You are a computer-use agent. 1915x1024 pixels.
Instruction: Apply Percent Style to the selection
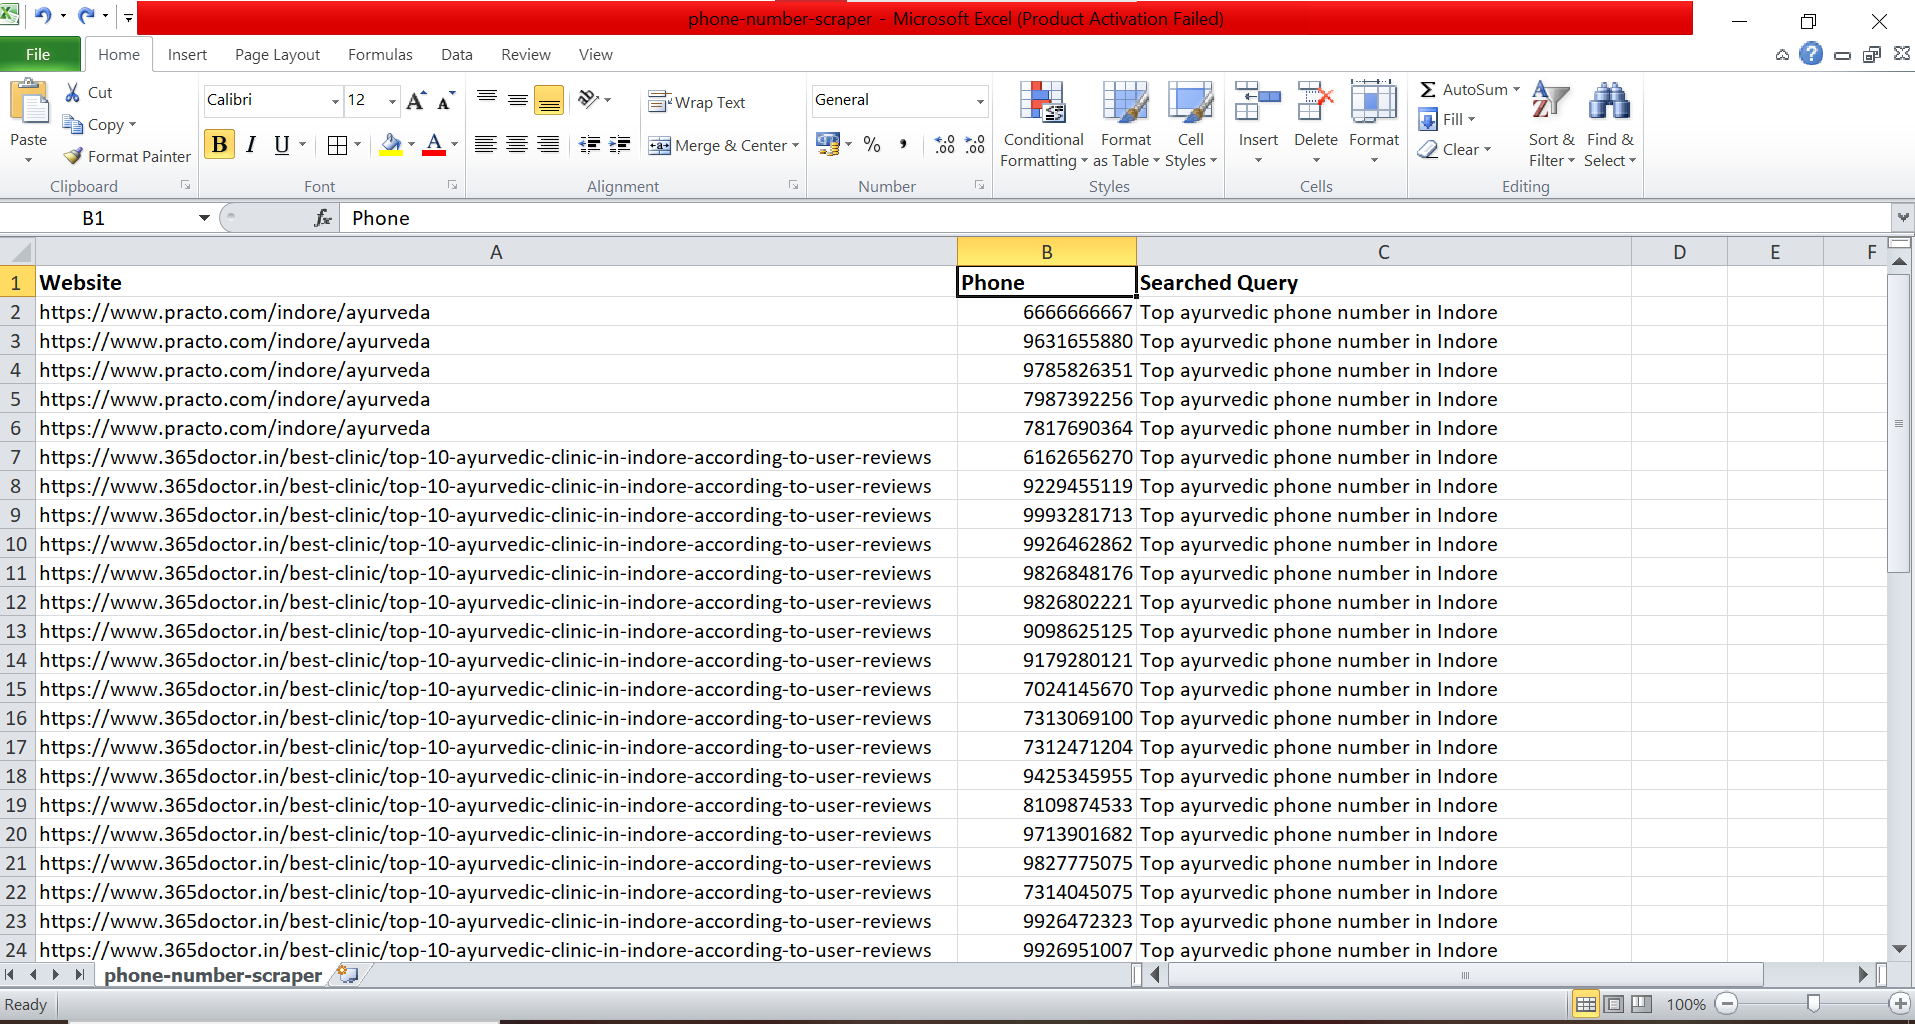[872, 145]
